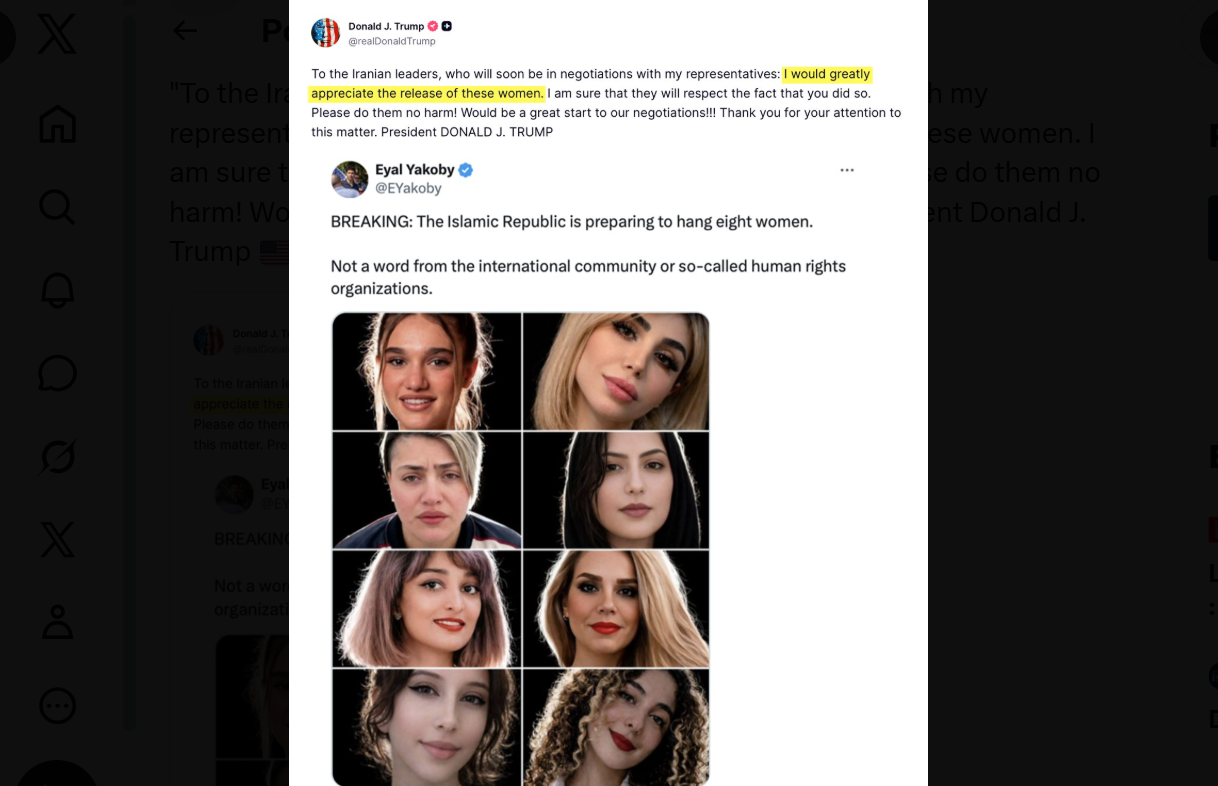The image size is (1218, 786).
Task: Click Donald J. Trump profile avatar
Action: [325, 33]
